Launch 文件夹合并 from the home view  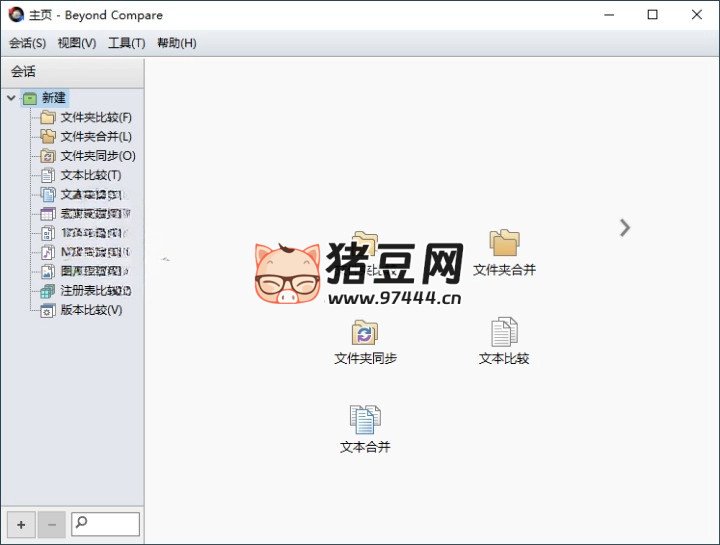click(504, 253)
